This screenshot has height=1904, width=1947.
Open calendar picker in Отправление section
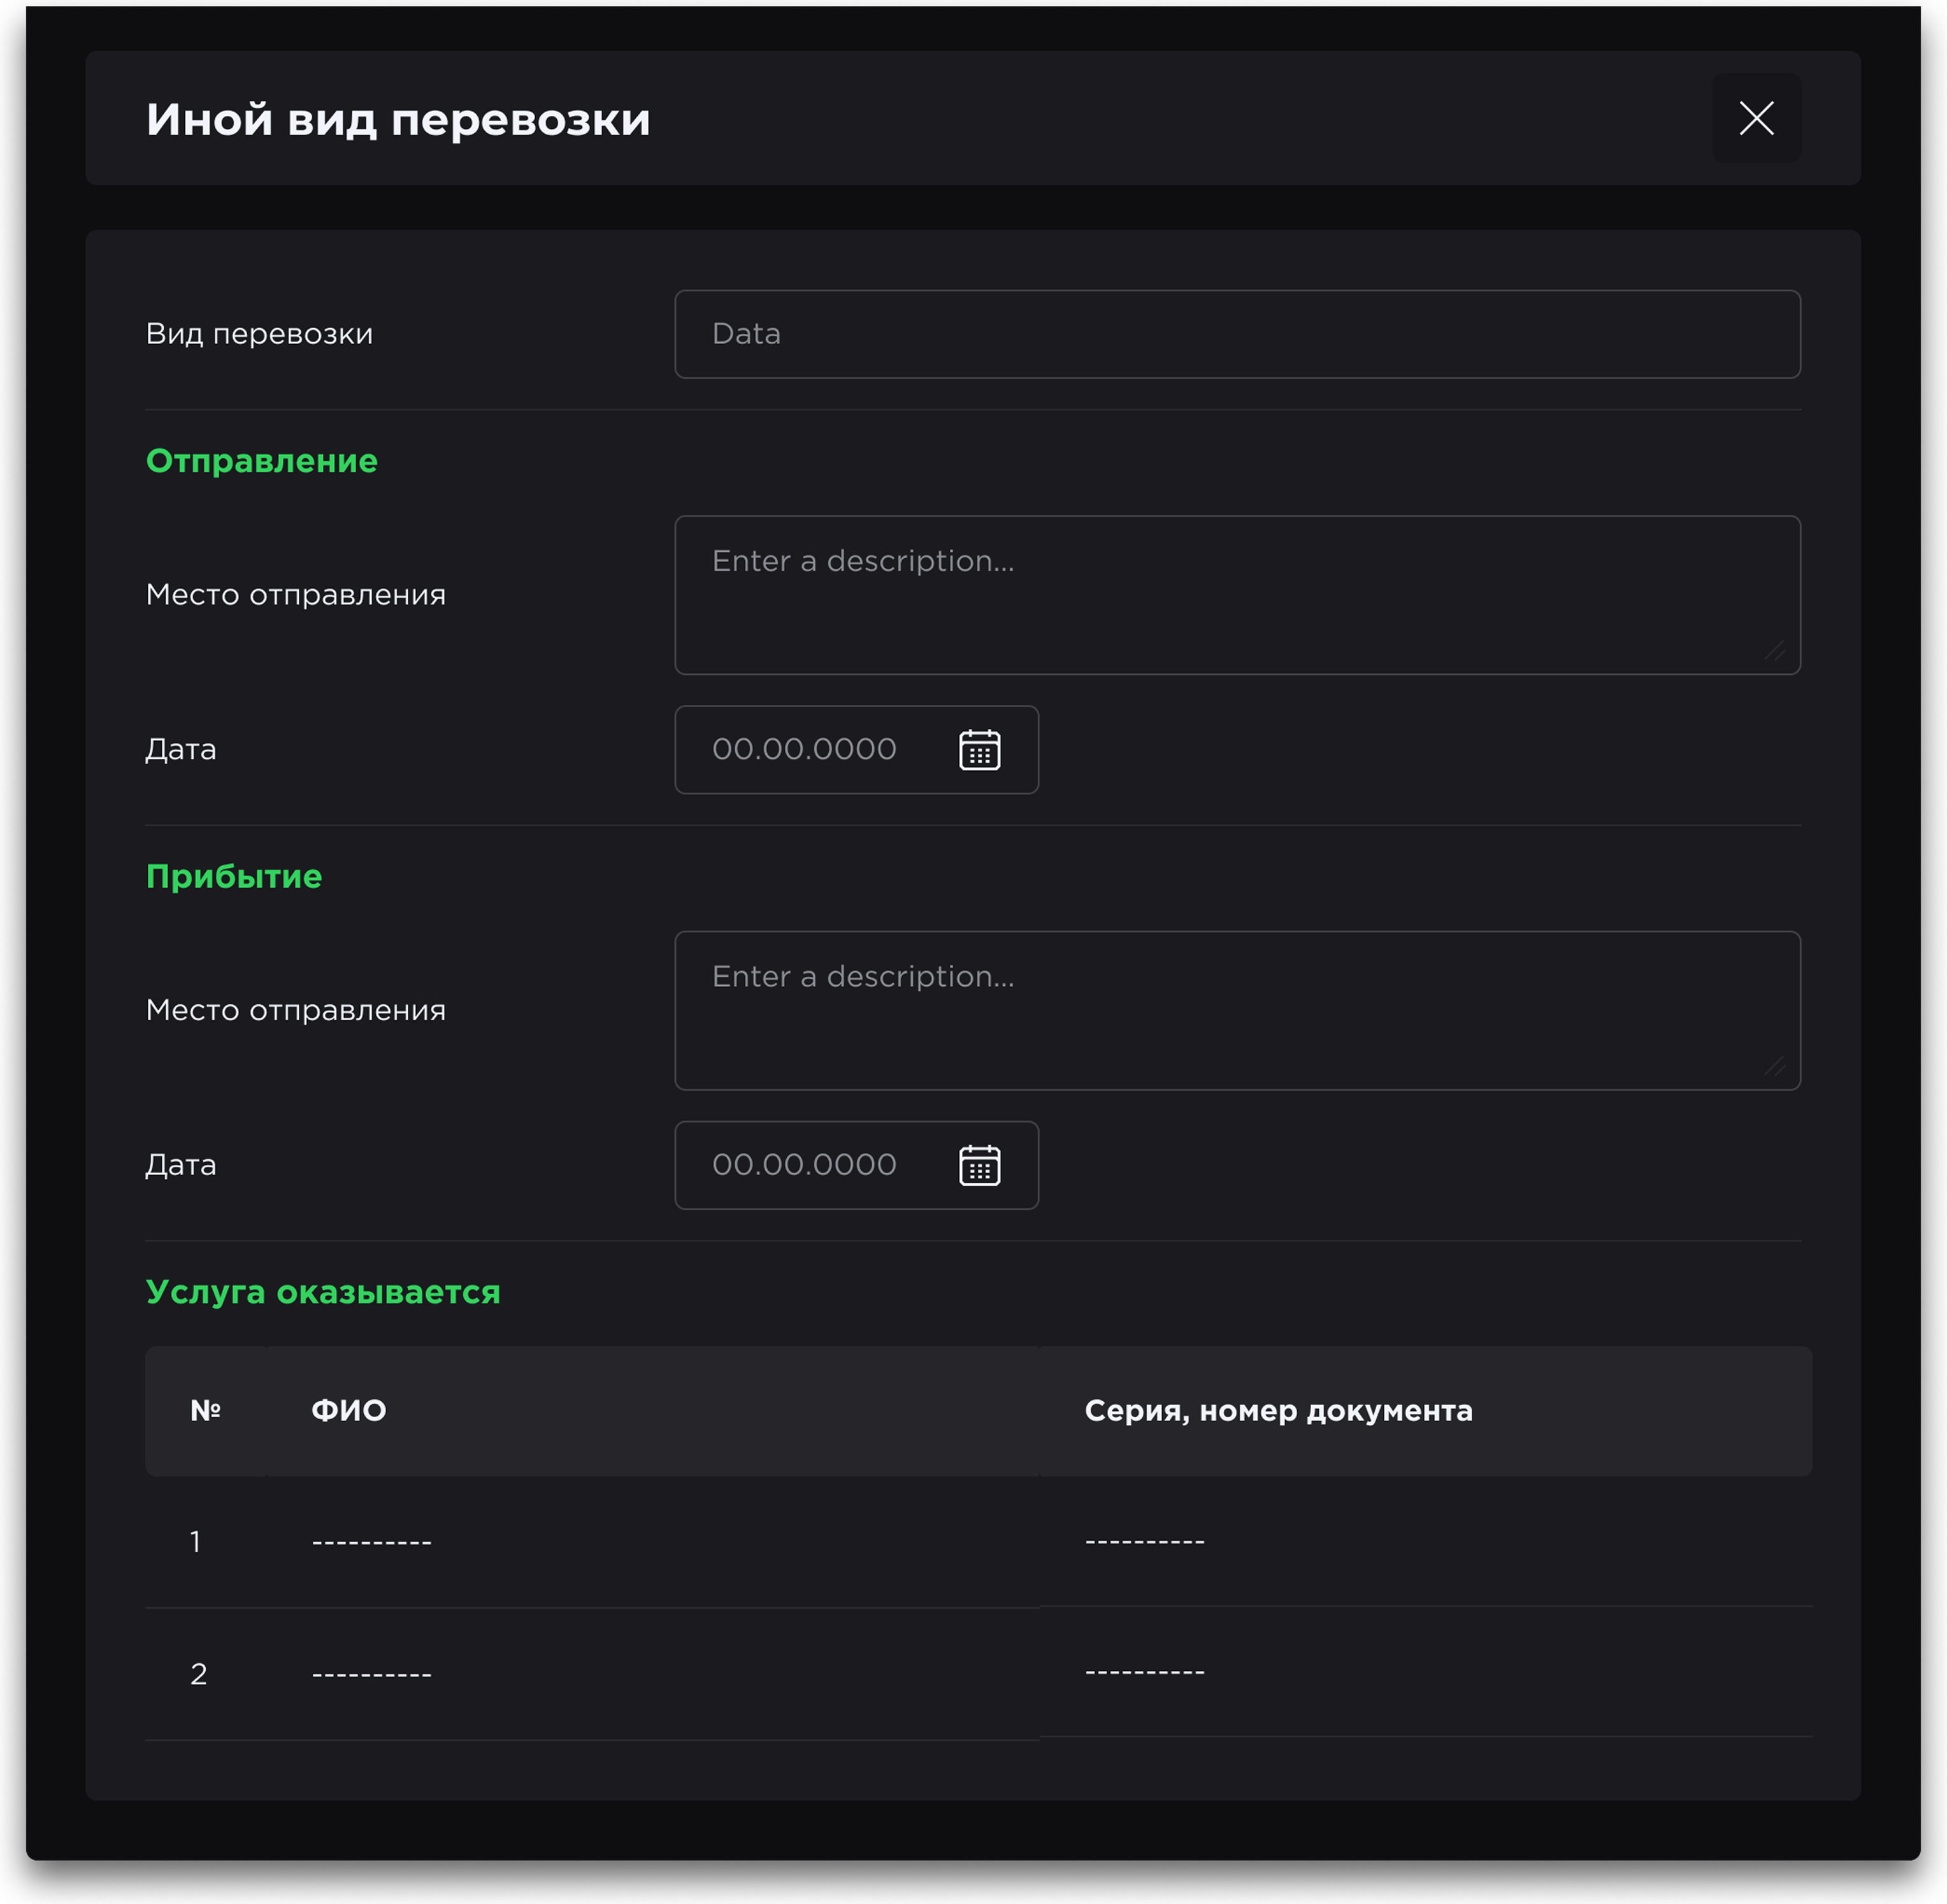coord(979,750)
